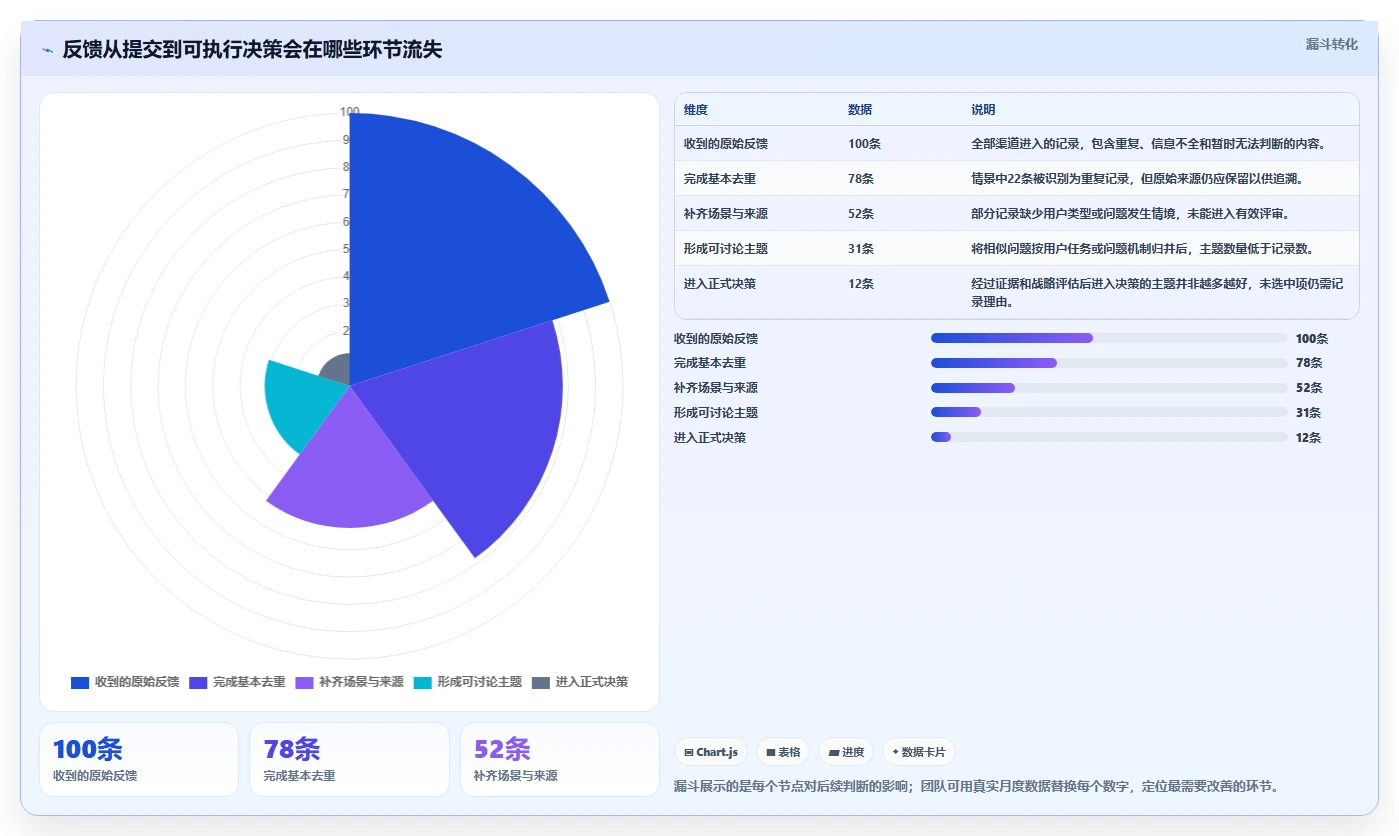Click the 收到的原始反馈 label in the progress list

coord(716,338)
